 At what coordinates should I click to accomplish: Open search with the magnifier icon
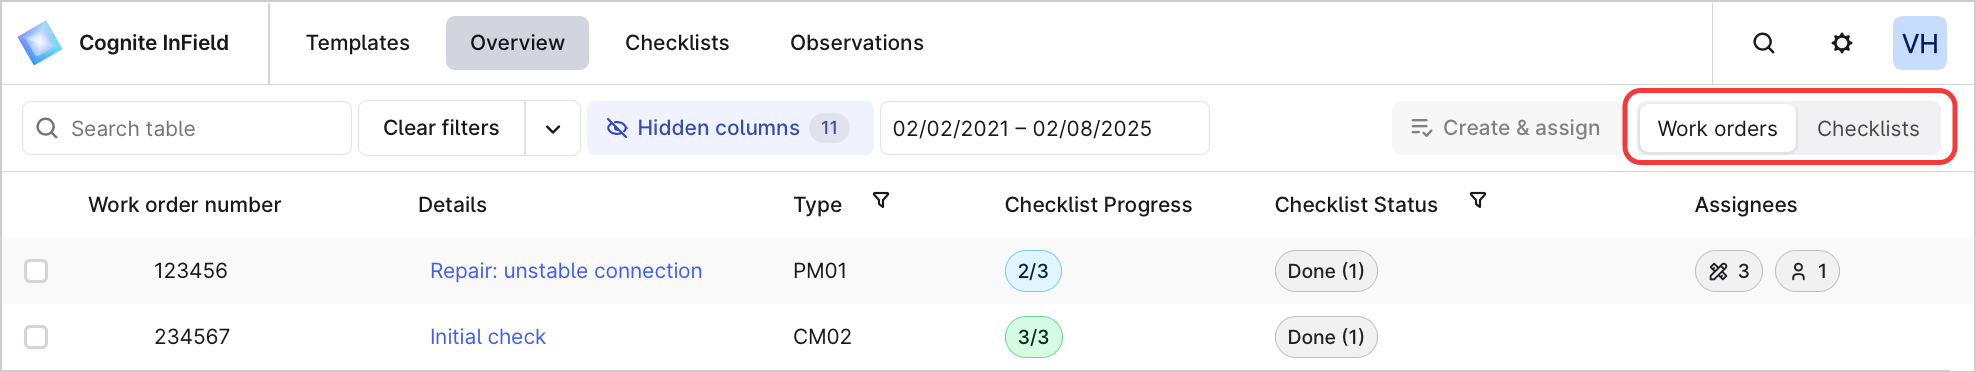1764,43
